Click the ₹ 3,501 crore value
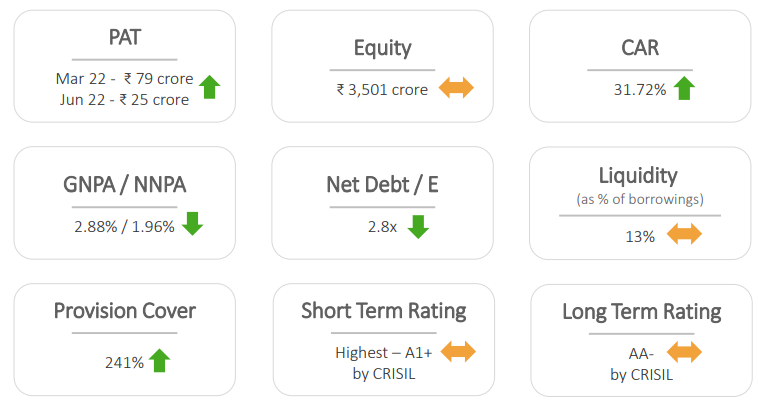The image size is (758, 417). (x=382, y=90)
